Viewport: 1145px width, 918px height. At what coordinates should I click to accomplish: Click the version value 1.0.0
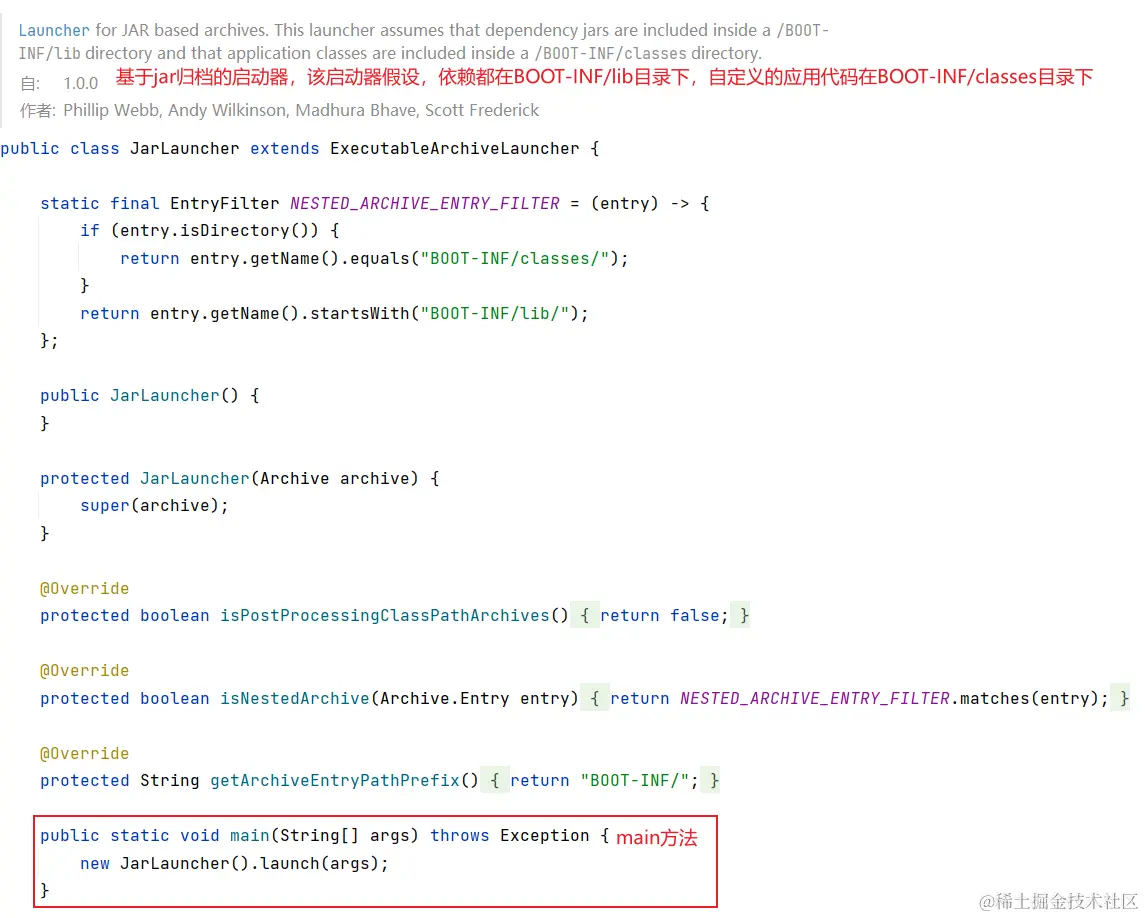pos(80,83)
